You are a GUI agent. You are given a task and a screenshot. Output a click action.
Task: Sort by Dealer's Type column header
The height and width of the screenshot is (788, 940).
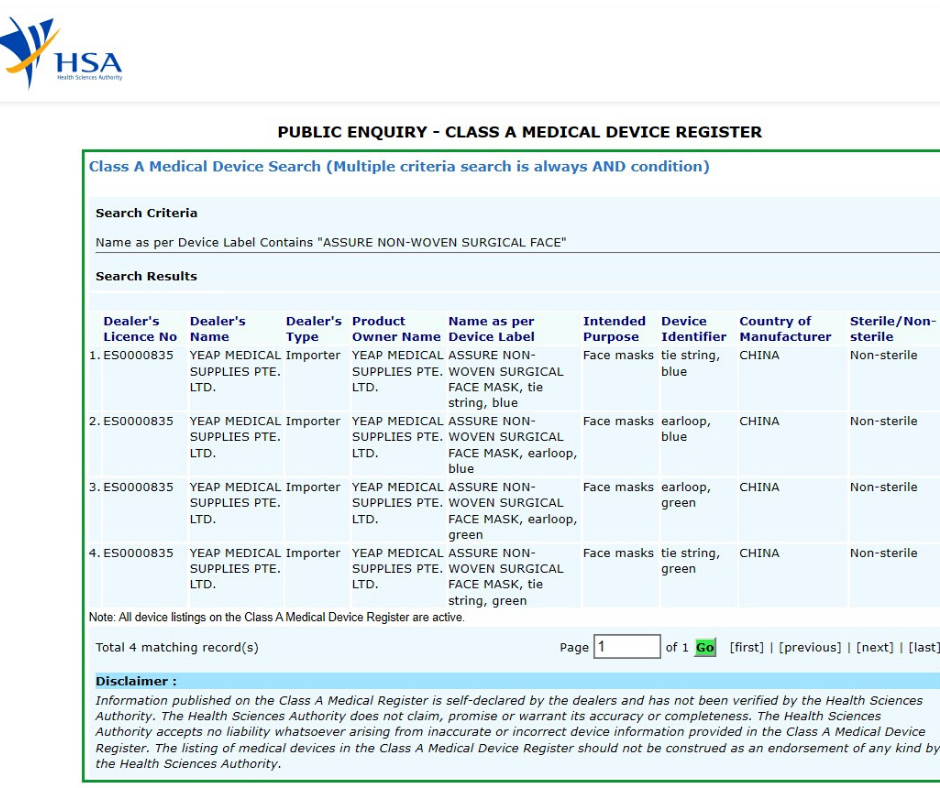coord(314,329)
